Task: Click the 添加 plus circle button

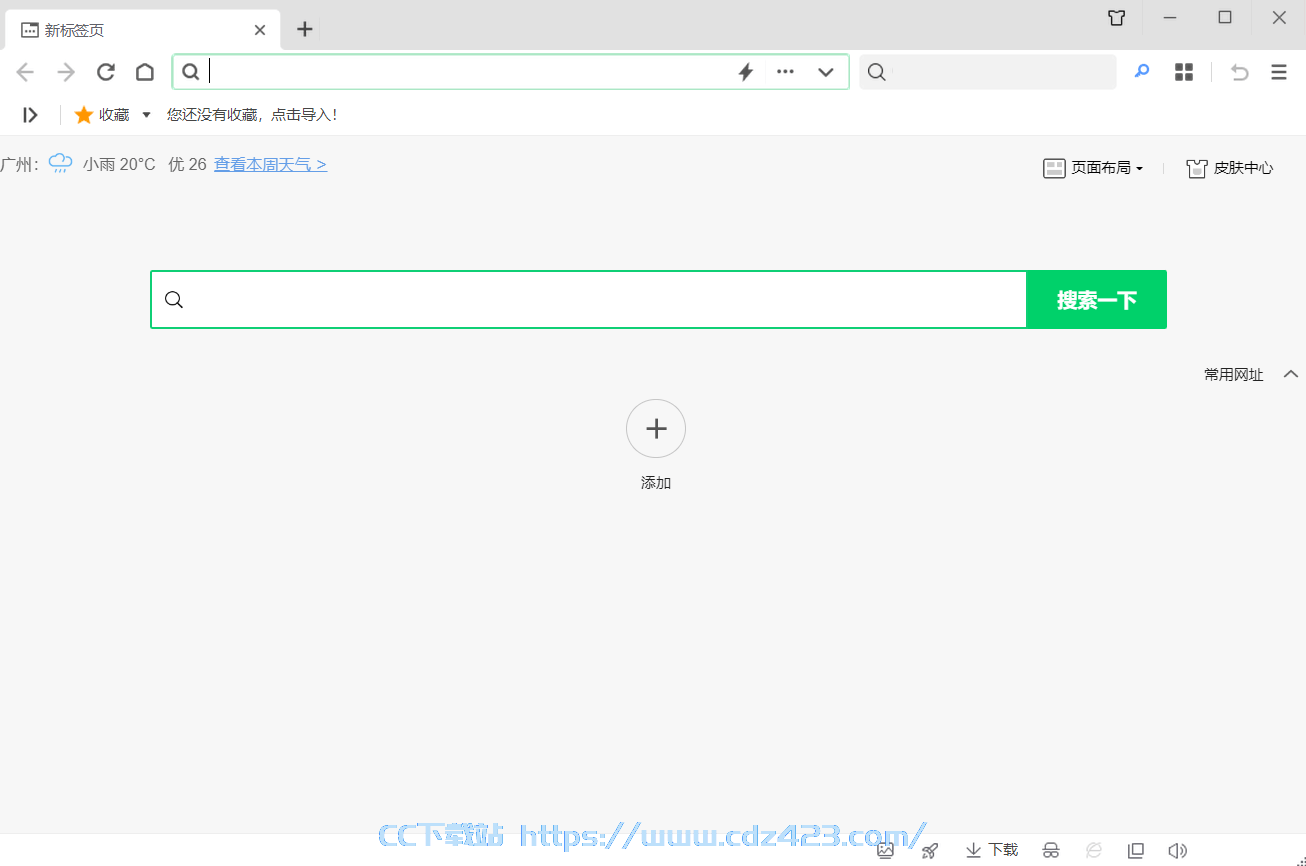Action: 656,429
